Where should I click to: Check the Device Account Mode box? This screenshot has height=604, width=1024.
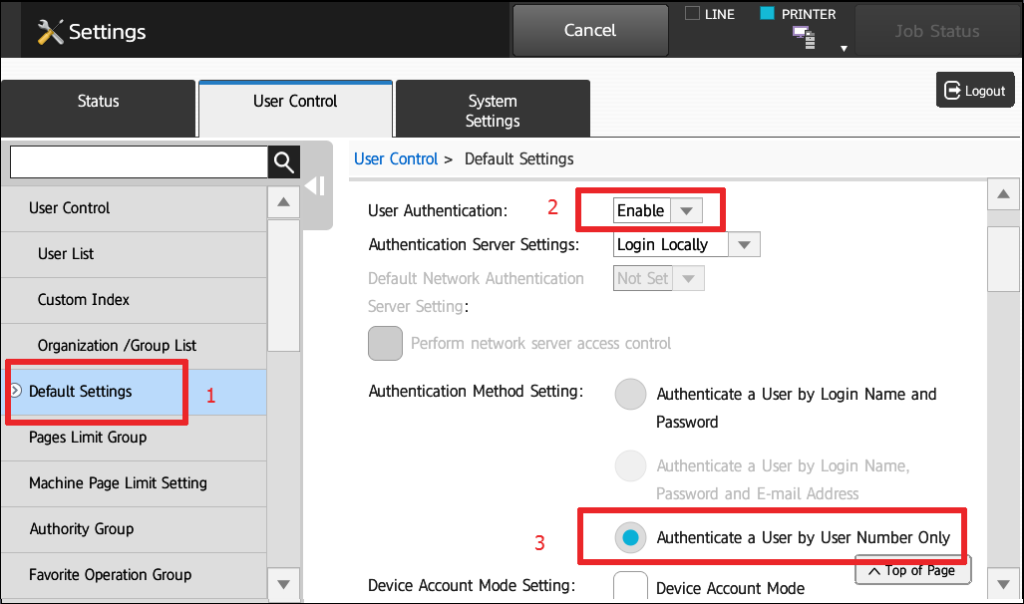click(x=631, y=585)
